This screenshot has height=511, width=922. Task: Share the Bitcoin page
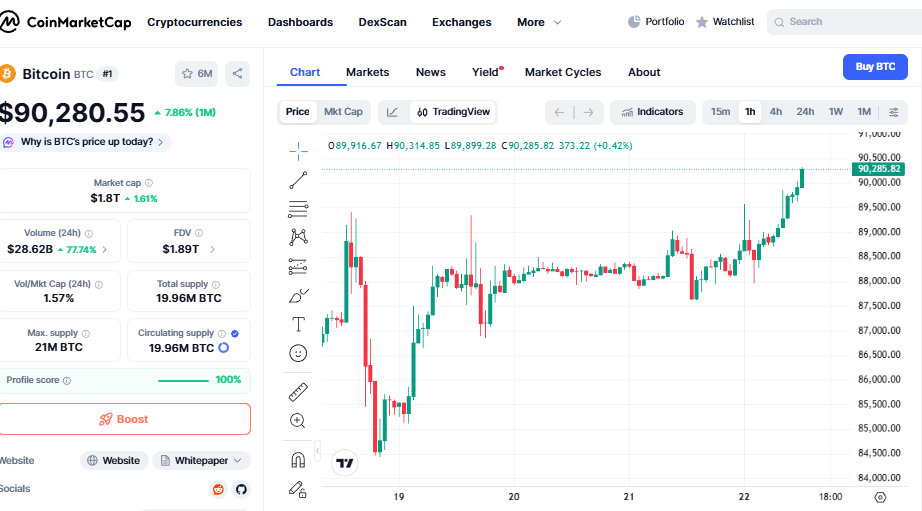click(x=238, y=74)
